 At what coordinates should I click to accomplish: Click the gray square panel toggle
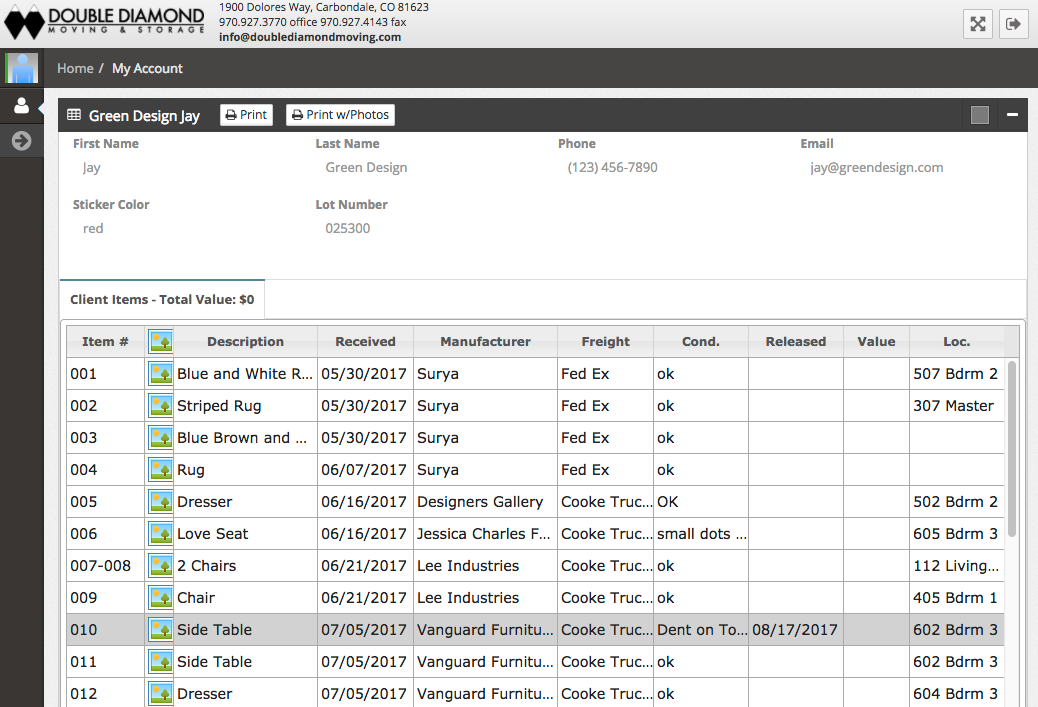(980, 115)
